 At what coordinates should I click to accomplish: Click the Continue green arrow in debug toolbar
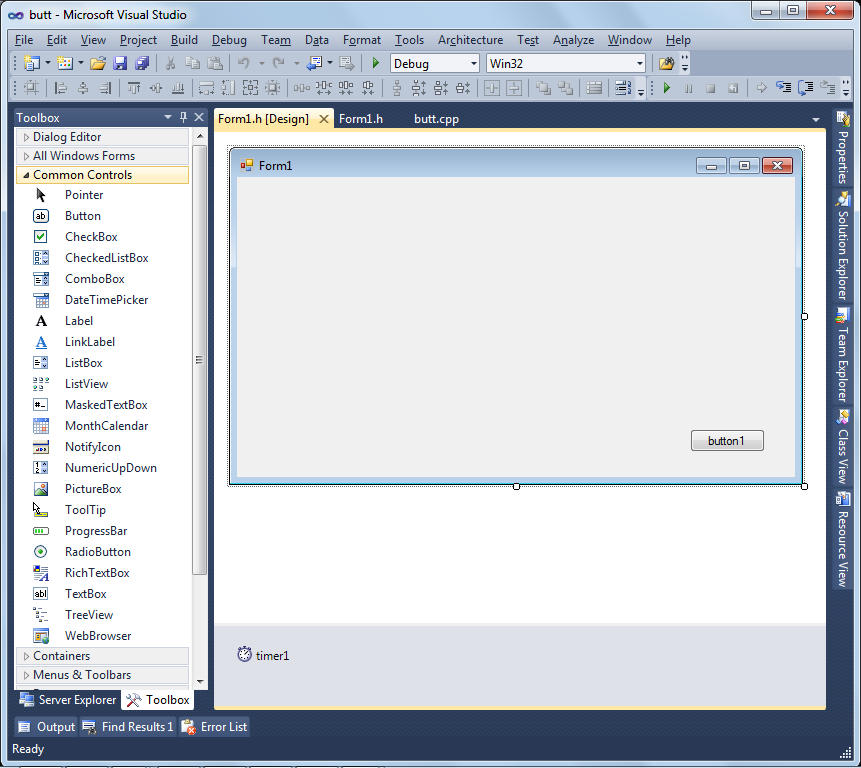(x=667, y=88)
